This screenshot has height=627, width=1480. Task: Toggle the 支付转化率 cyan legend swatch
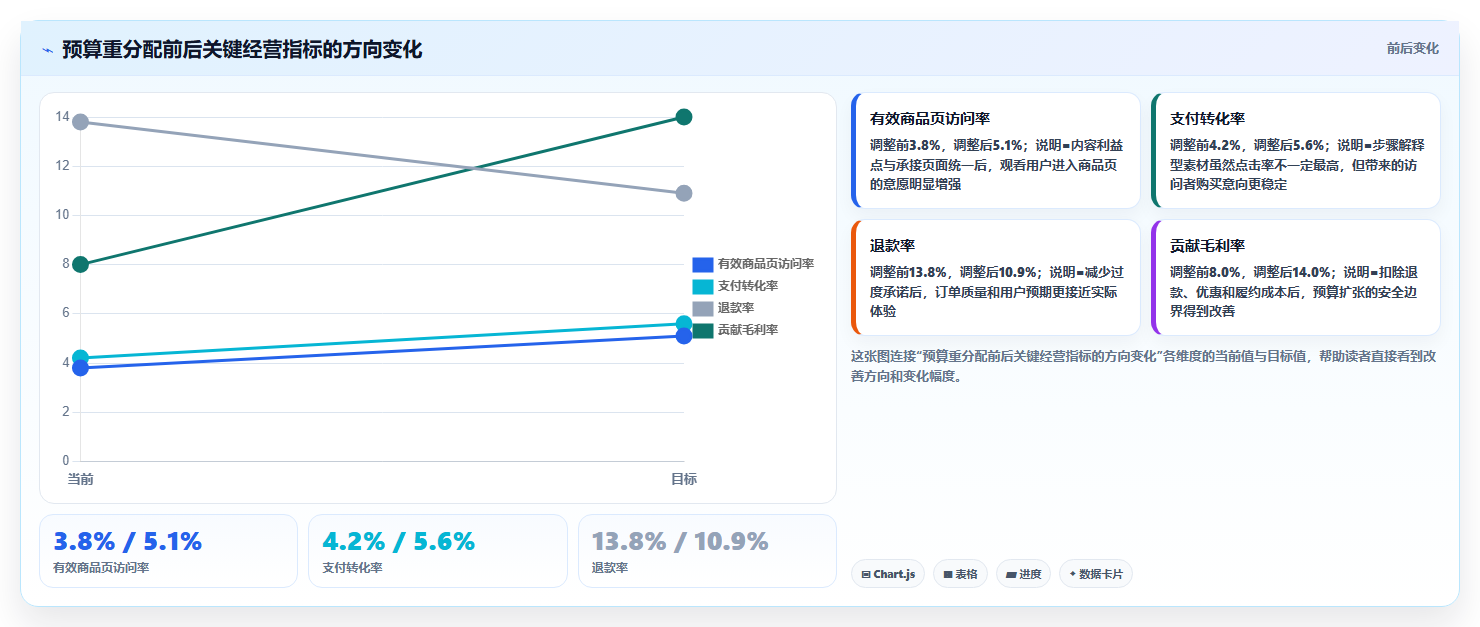[x=702, y=286]
